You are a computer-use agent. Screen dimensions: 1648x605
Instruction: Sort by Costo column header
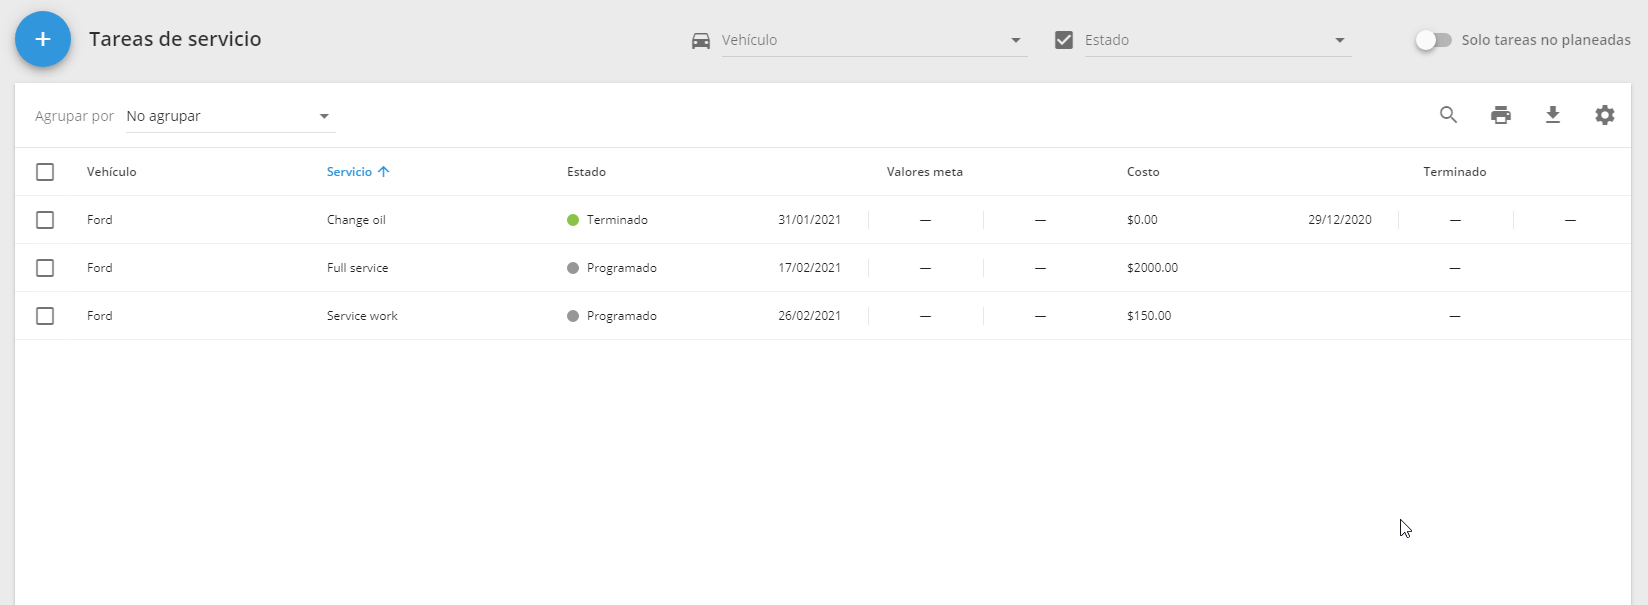coord(1143,172)
